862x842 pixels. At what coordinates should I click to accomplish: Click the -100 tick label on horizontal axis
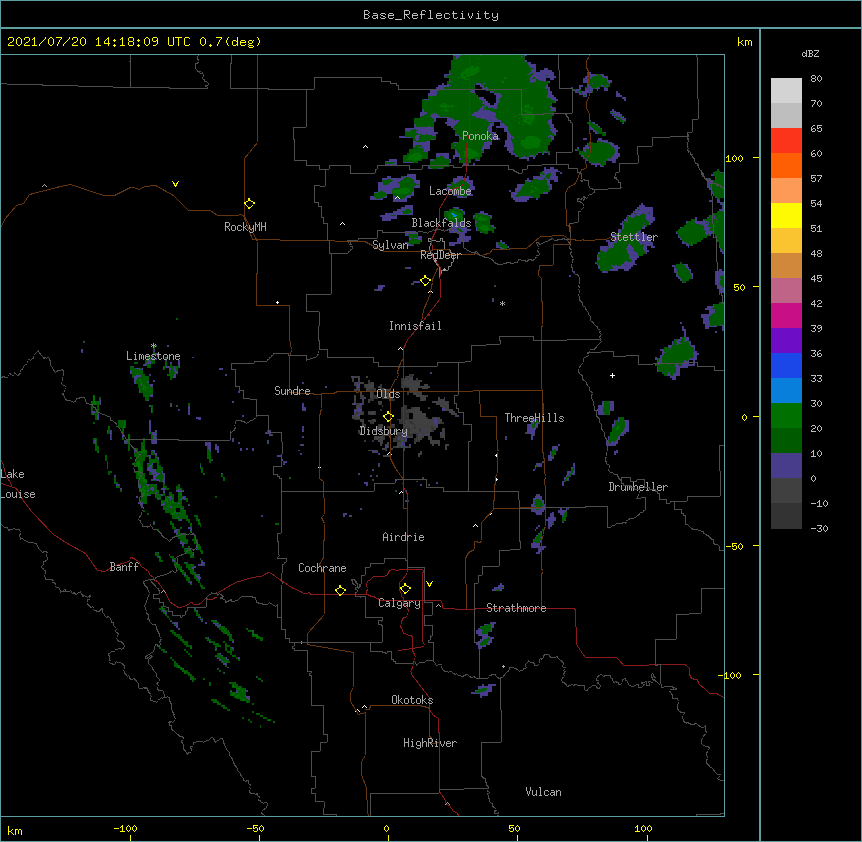click(125, 828)
